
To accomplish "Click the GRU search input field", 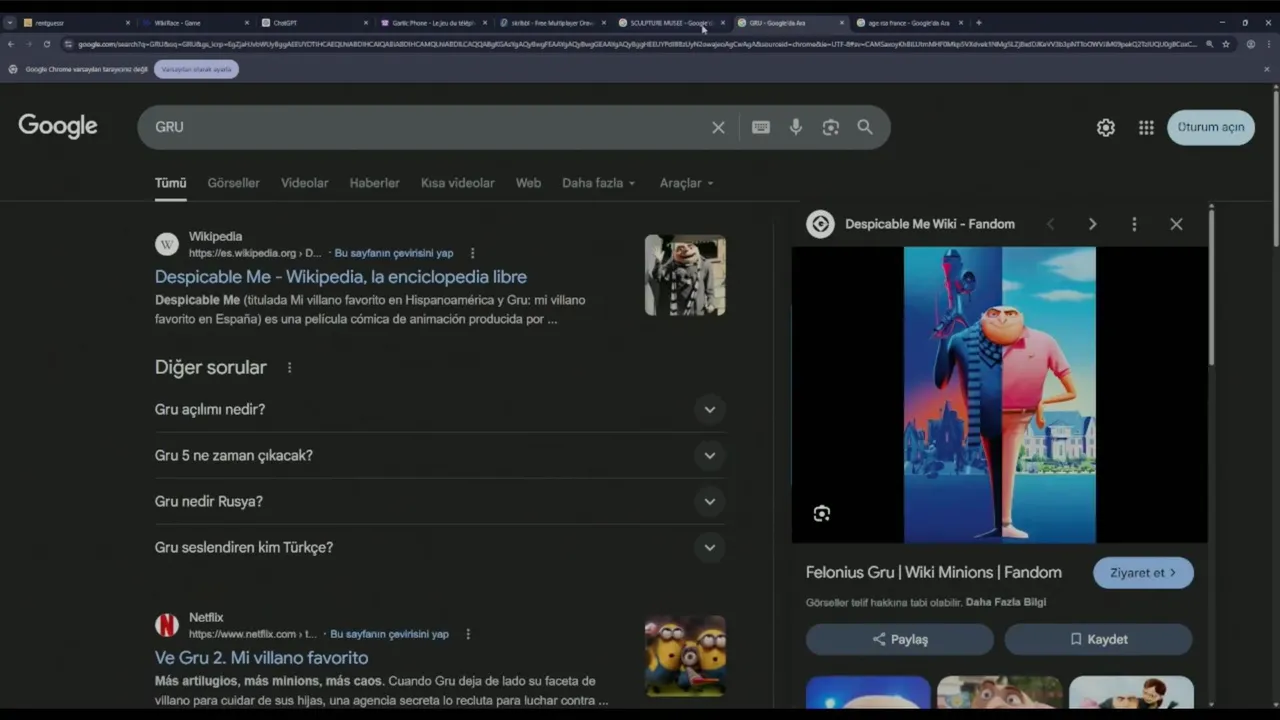I will (x=425, y=127).
